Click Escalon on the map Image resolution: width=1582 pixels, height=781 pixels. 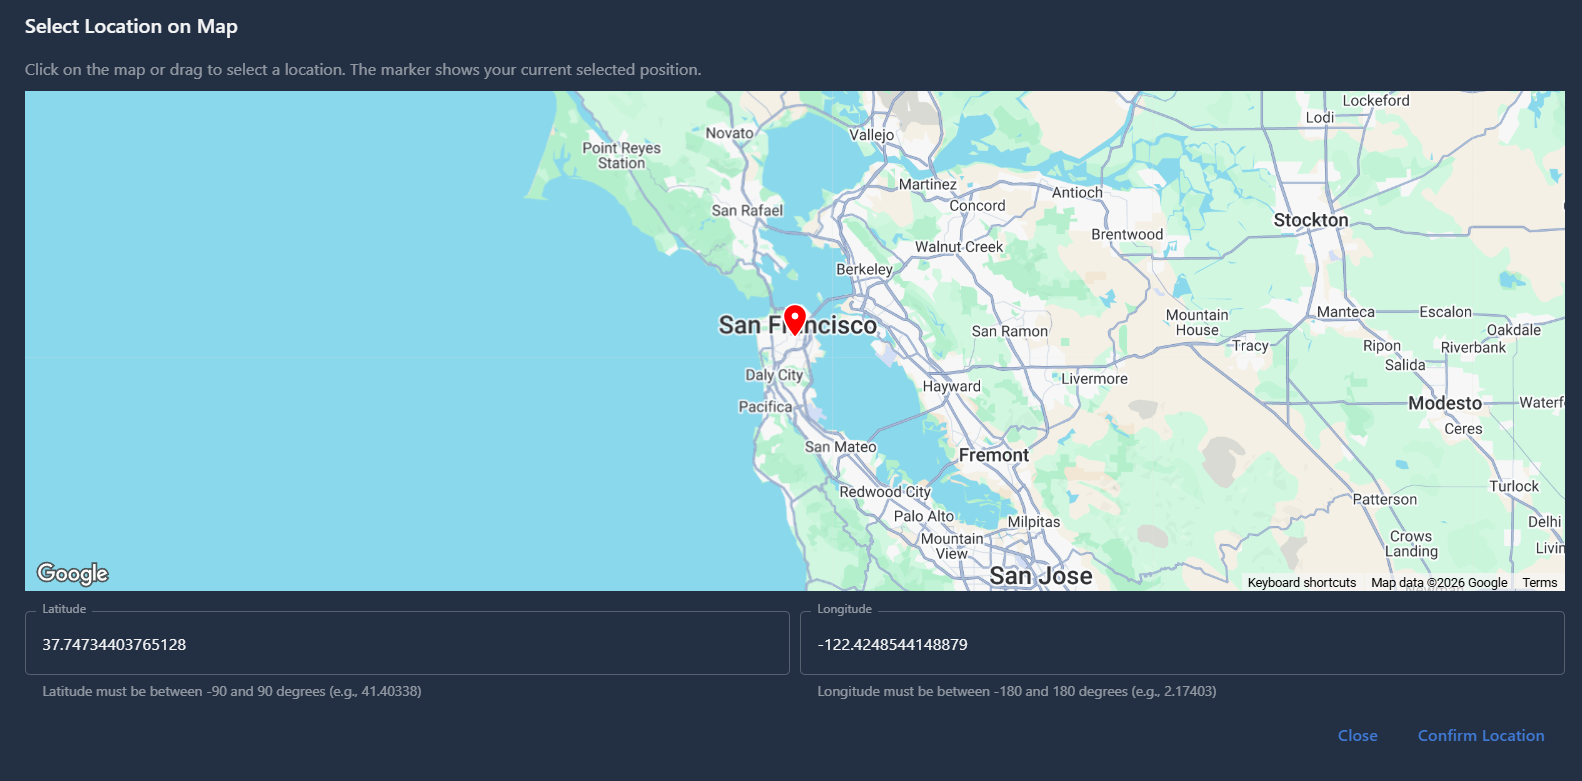click(1446, 312)
